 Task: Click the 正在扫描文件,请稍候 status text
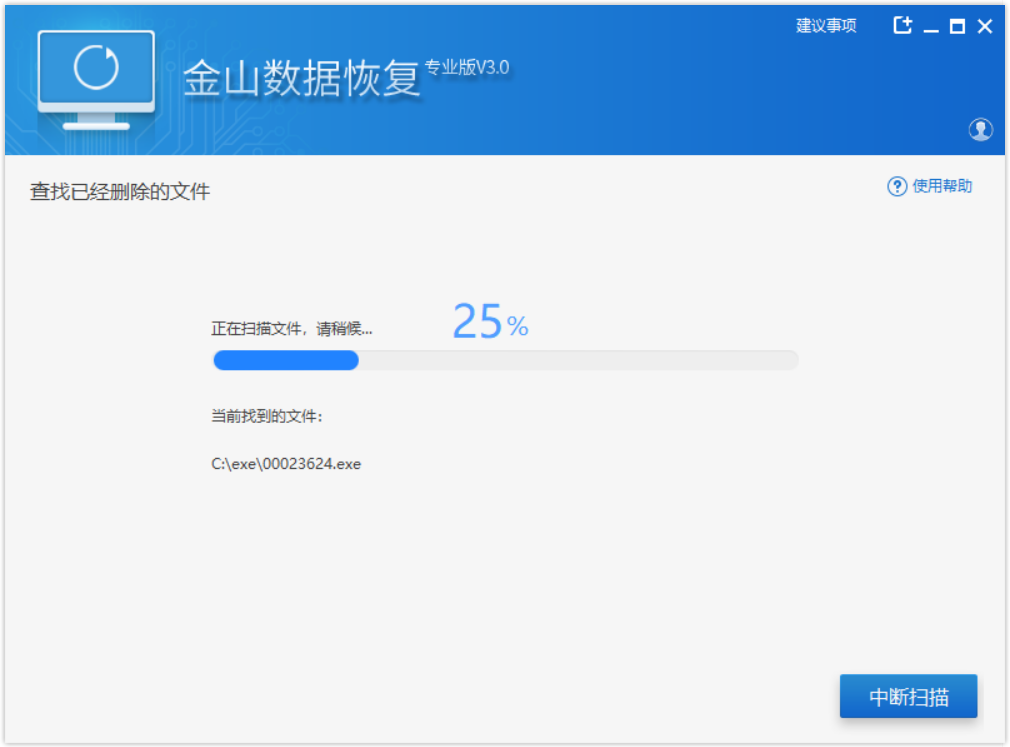291,329
